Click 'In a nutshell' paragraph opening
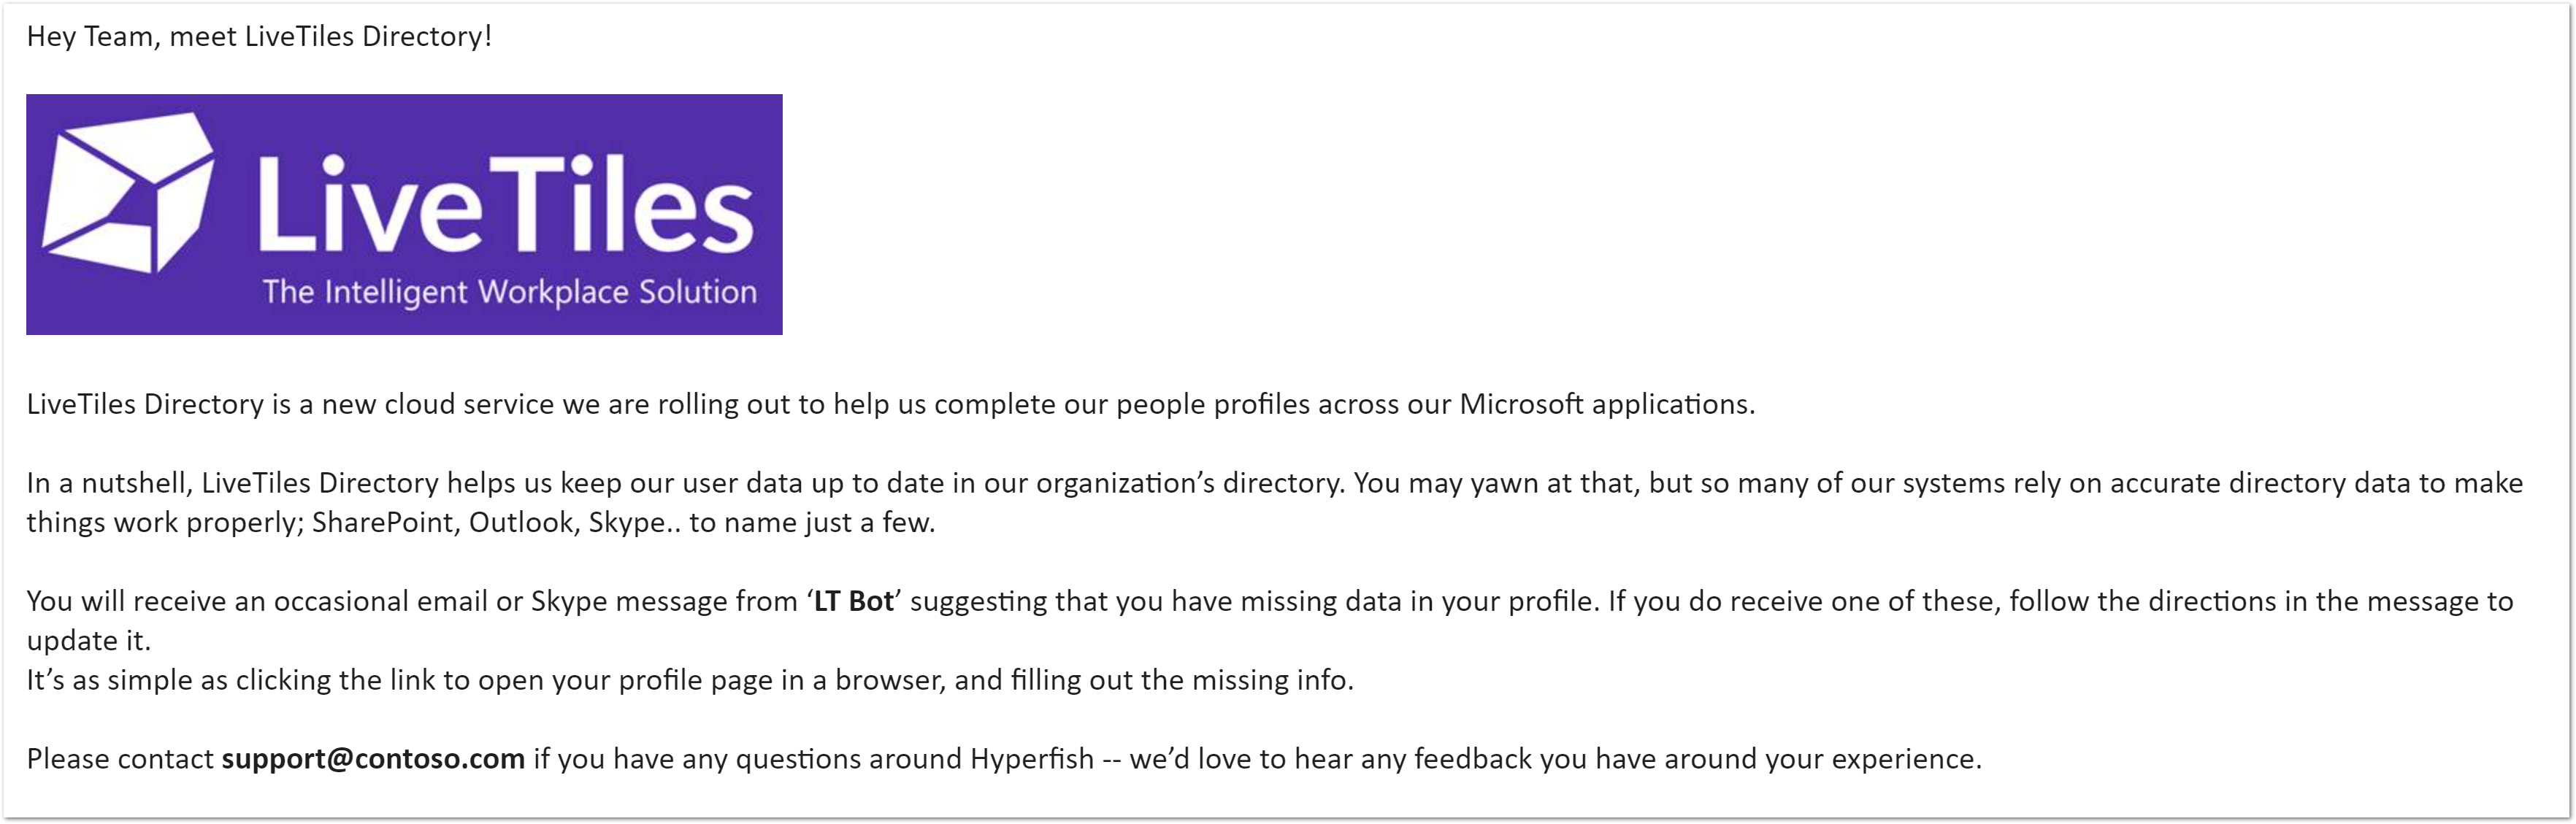The image size is (2576, 824). (108, 483)
